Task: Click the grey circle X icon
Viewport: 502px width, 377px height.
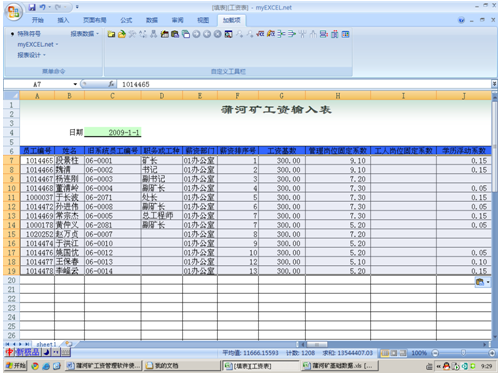Action: pyautogui.click(x=218, y=34)
